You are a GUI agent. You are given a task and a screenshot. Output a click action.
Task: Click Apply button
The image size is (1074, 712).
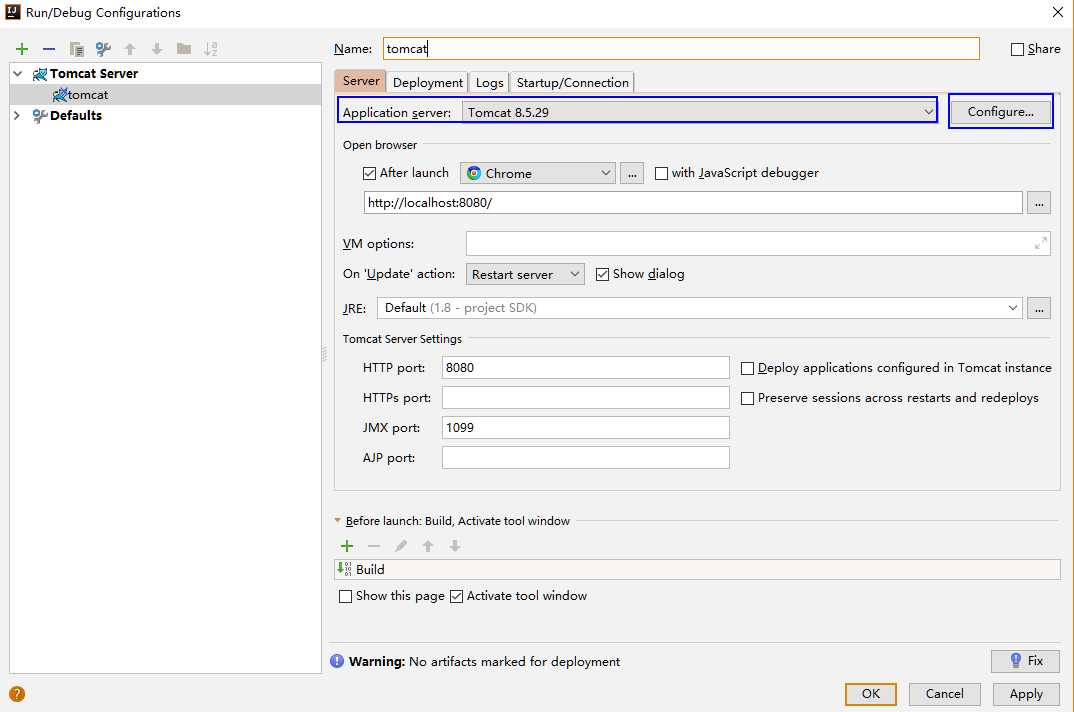coord(1026,694)
